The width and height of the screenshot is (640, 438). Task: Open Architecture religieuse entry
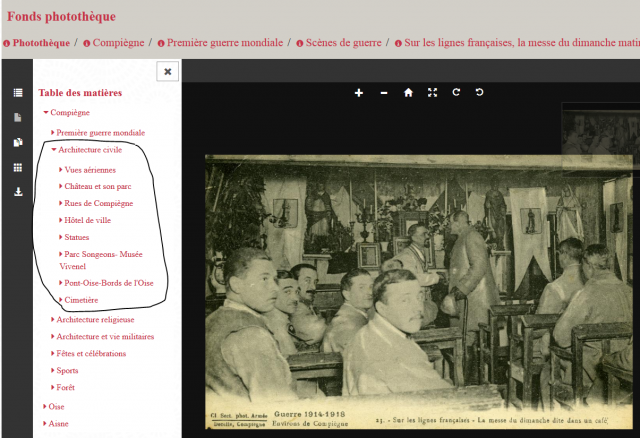[95, 320]
